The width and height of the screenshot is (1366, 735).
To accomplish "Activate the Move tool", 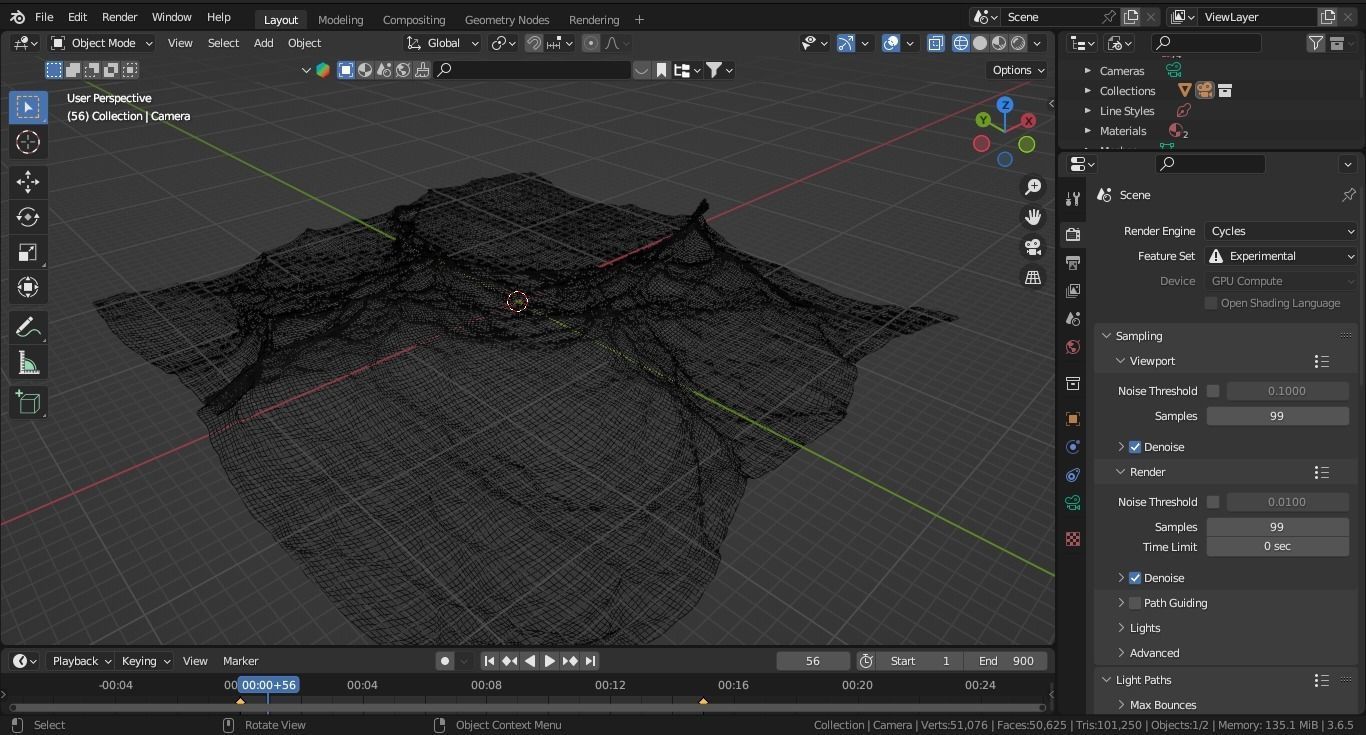I will [x=28, y=181].
